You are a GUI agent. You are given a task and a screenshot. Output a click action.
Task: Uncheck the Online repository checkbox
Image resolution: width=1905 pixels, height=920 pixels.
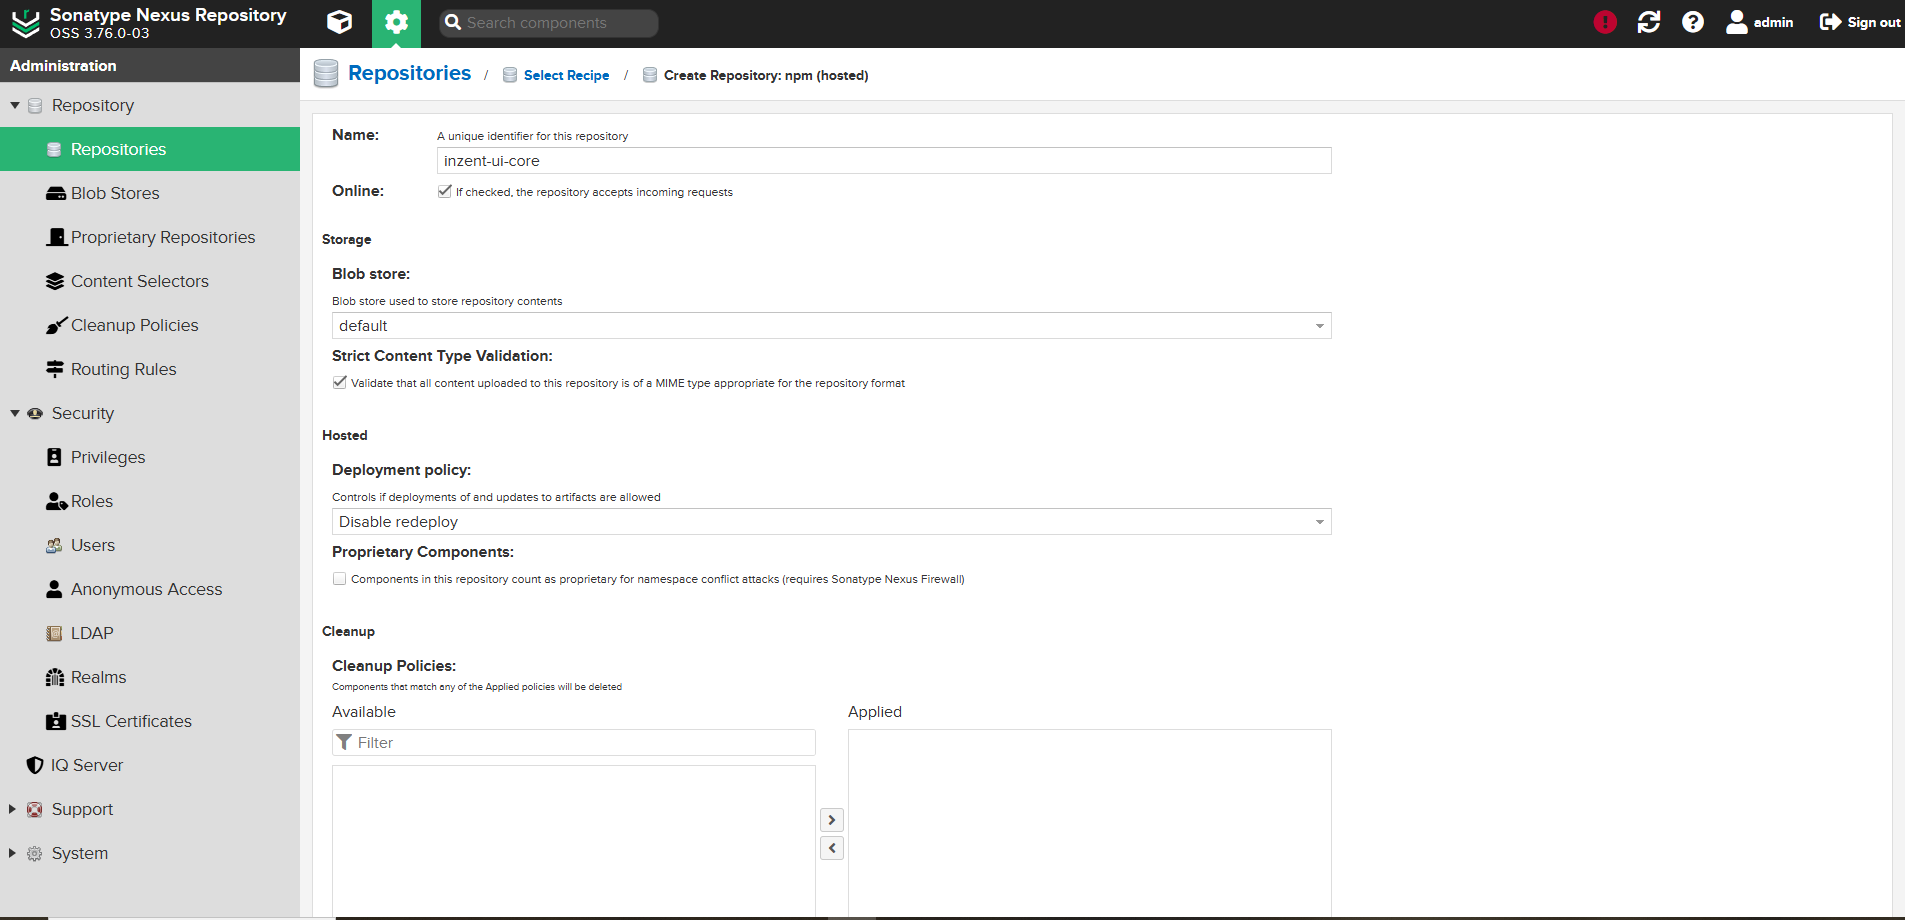(444, 191)
